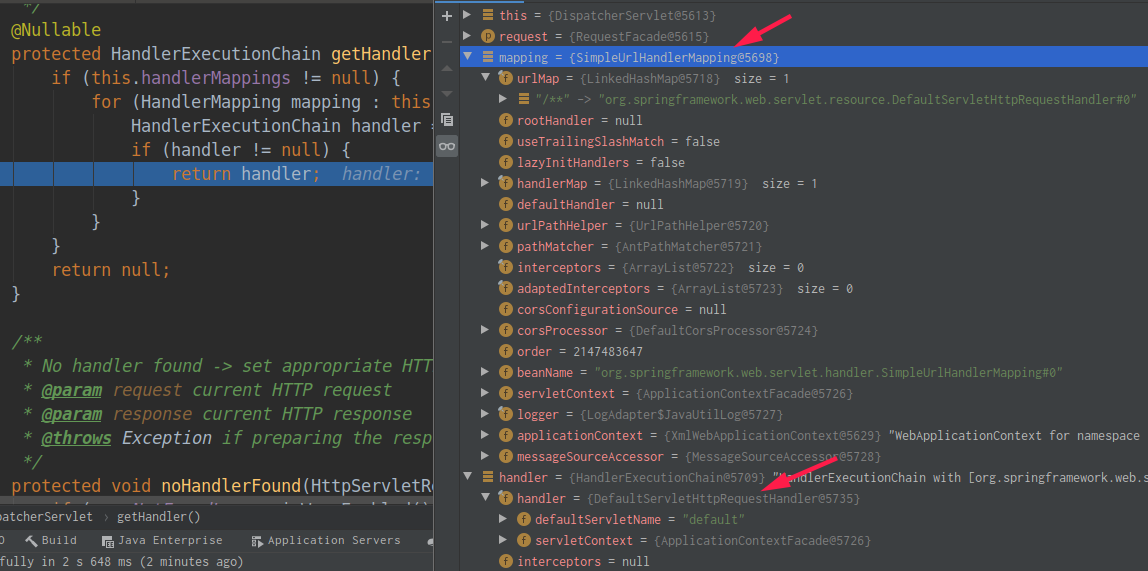
Task: Collapse the urlMap LinkedHashMap node
Action: (485, 78)
